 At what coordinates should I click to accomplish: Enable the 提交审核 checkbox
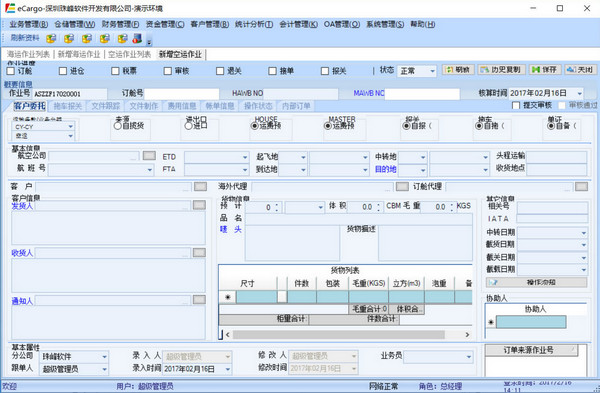pyautogui.click(x=516, y=105)
